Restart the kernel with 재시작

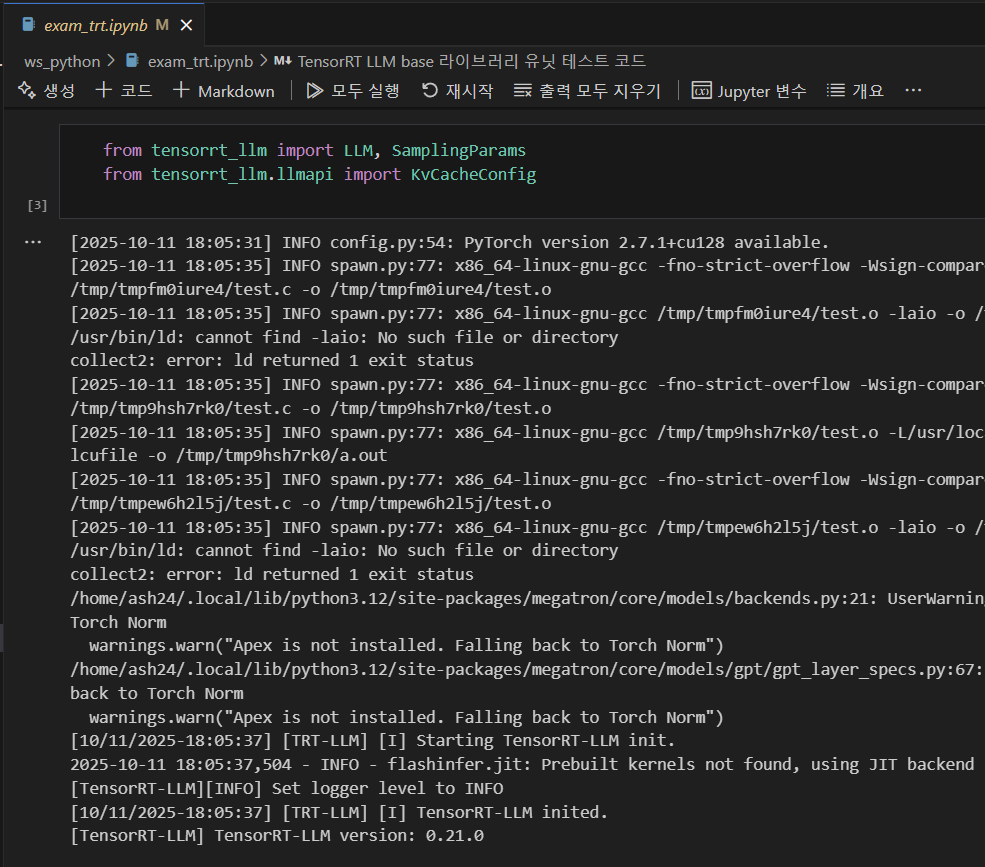[457, 91]
